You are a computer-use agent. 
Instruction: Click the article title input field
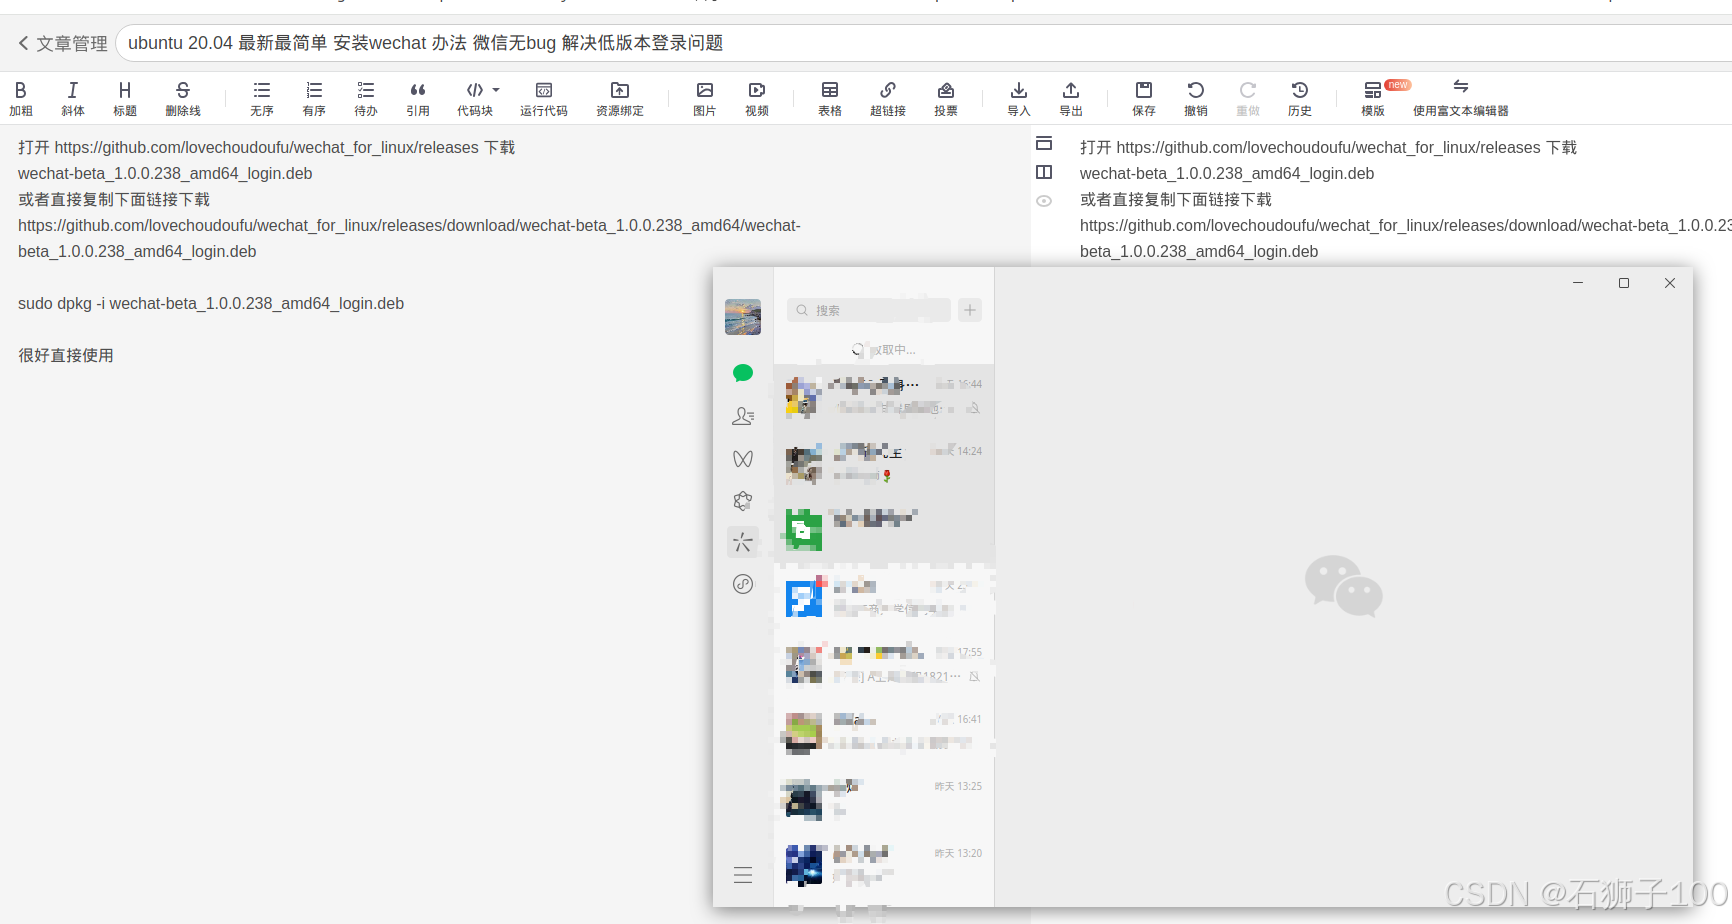420,43
